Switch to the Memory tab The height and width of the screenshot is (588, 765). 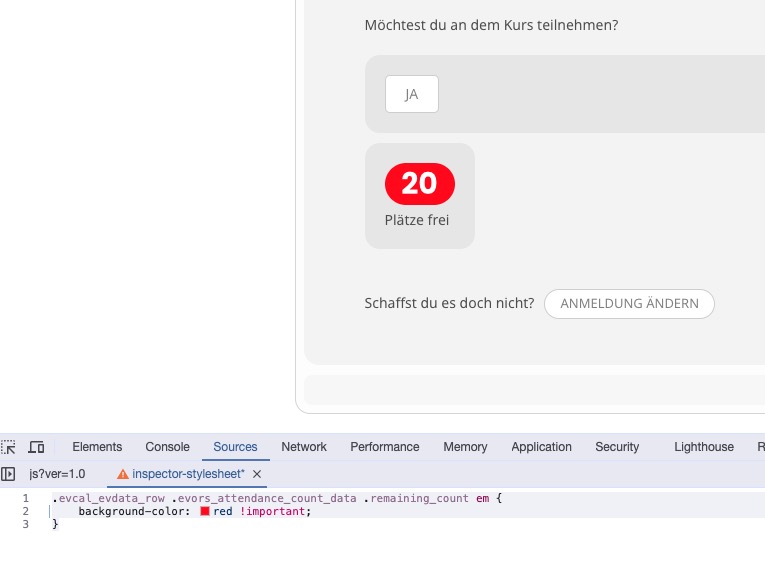465,447
